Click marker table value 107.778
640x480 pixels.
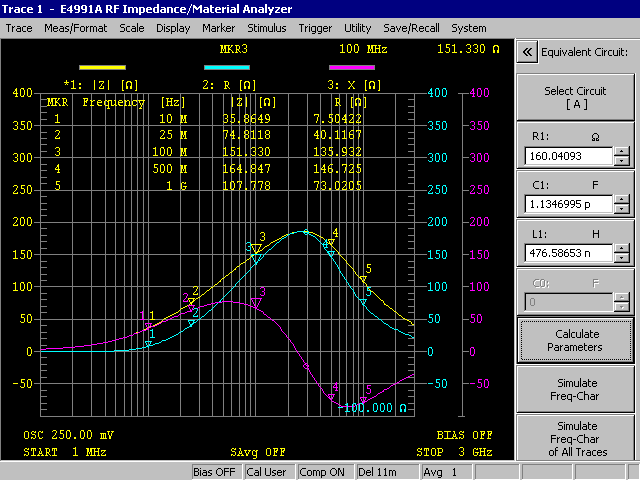[247, 186]
